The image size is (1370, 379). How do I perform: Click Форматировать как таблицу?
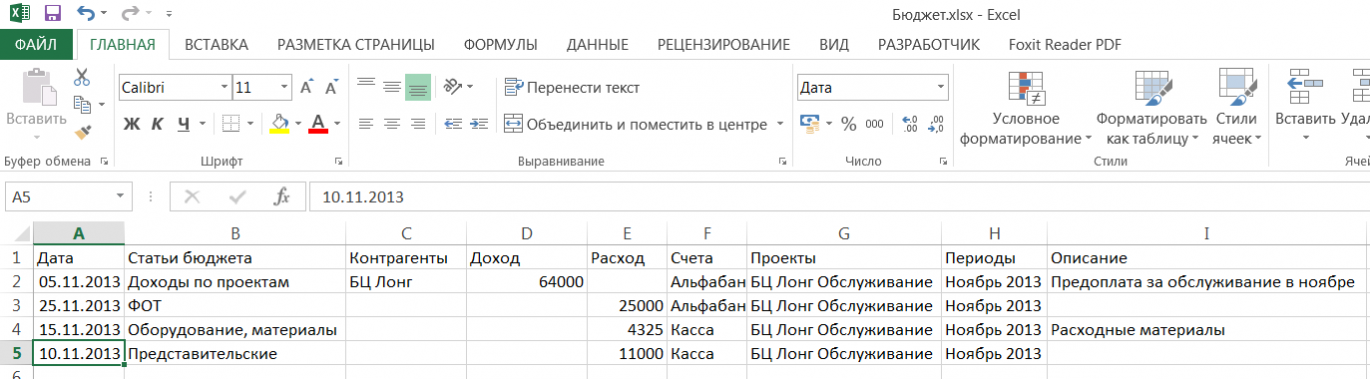click(1151, 108)
